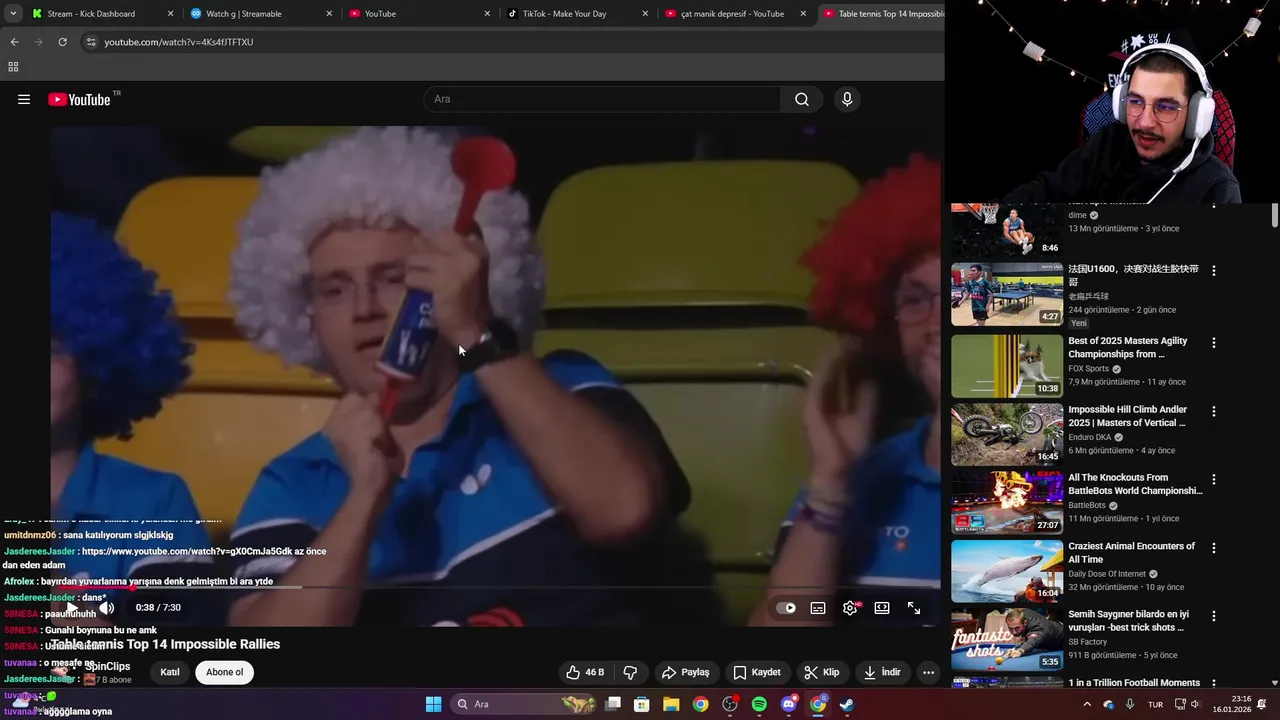Screen dimensions: 1280x720
Task: Seek on the video progress bar
Action: (x=495, y=587)
